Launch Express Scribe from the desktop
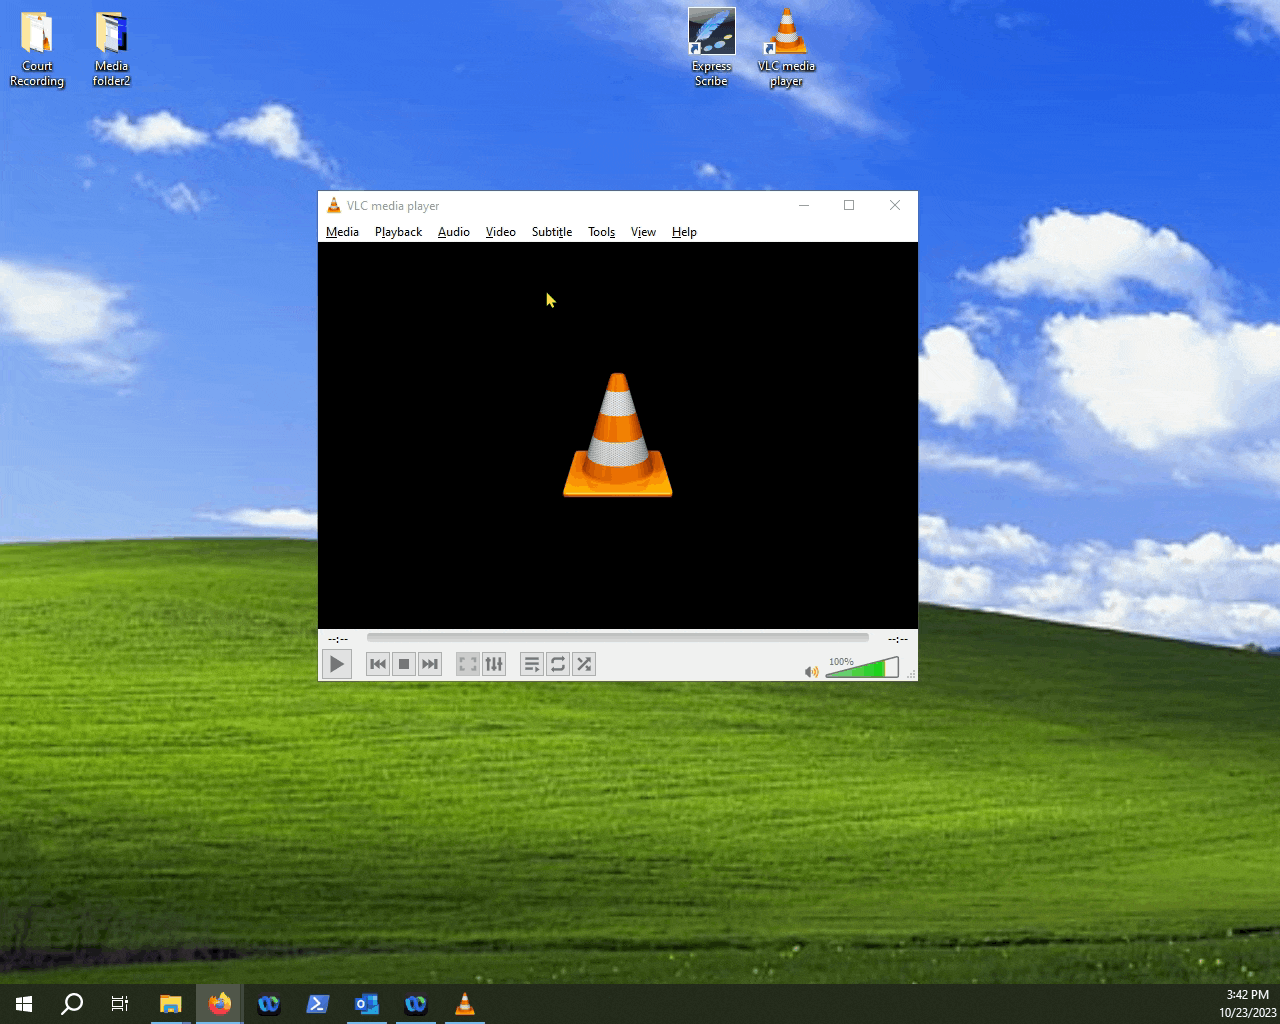Screen dimensions: 1280x1024 click(x=711, y=30)
